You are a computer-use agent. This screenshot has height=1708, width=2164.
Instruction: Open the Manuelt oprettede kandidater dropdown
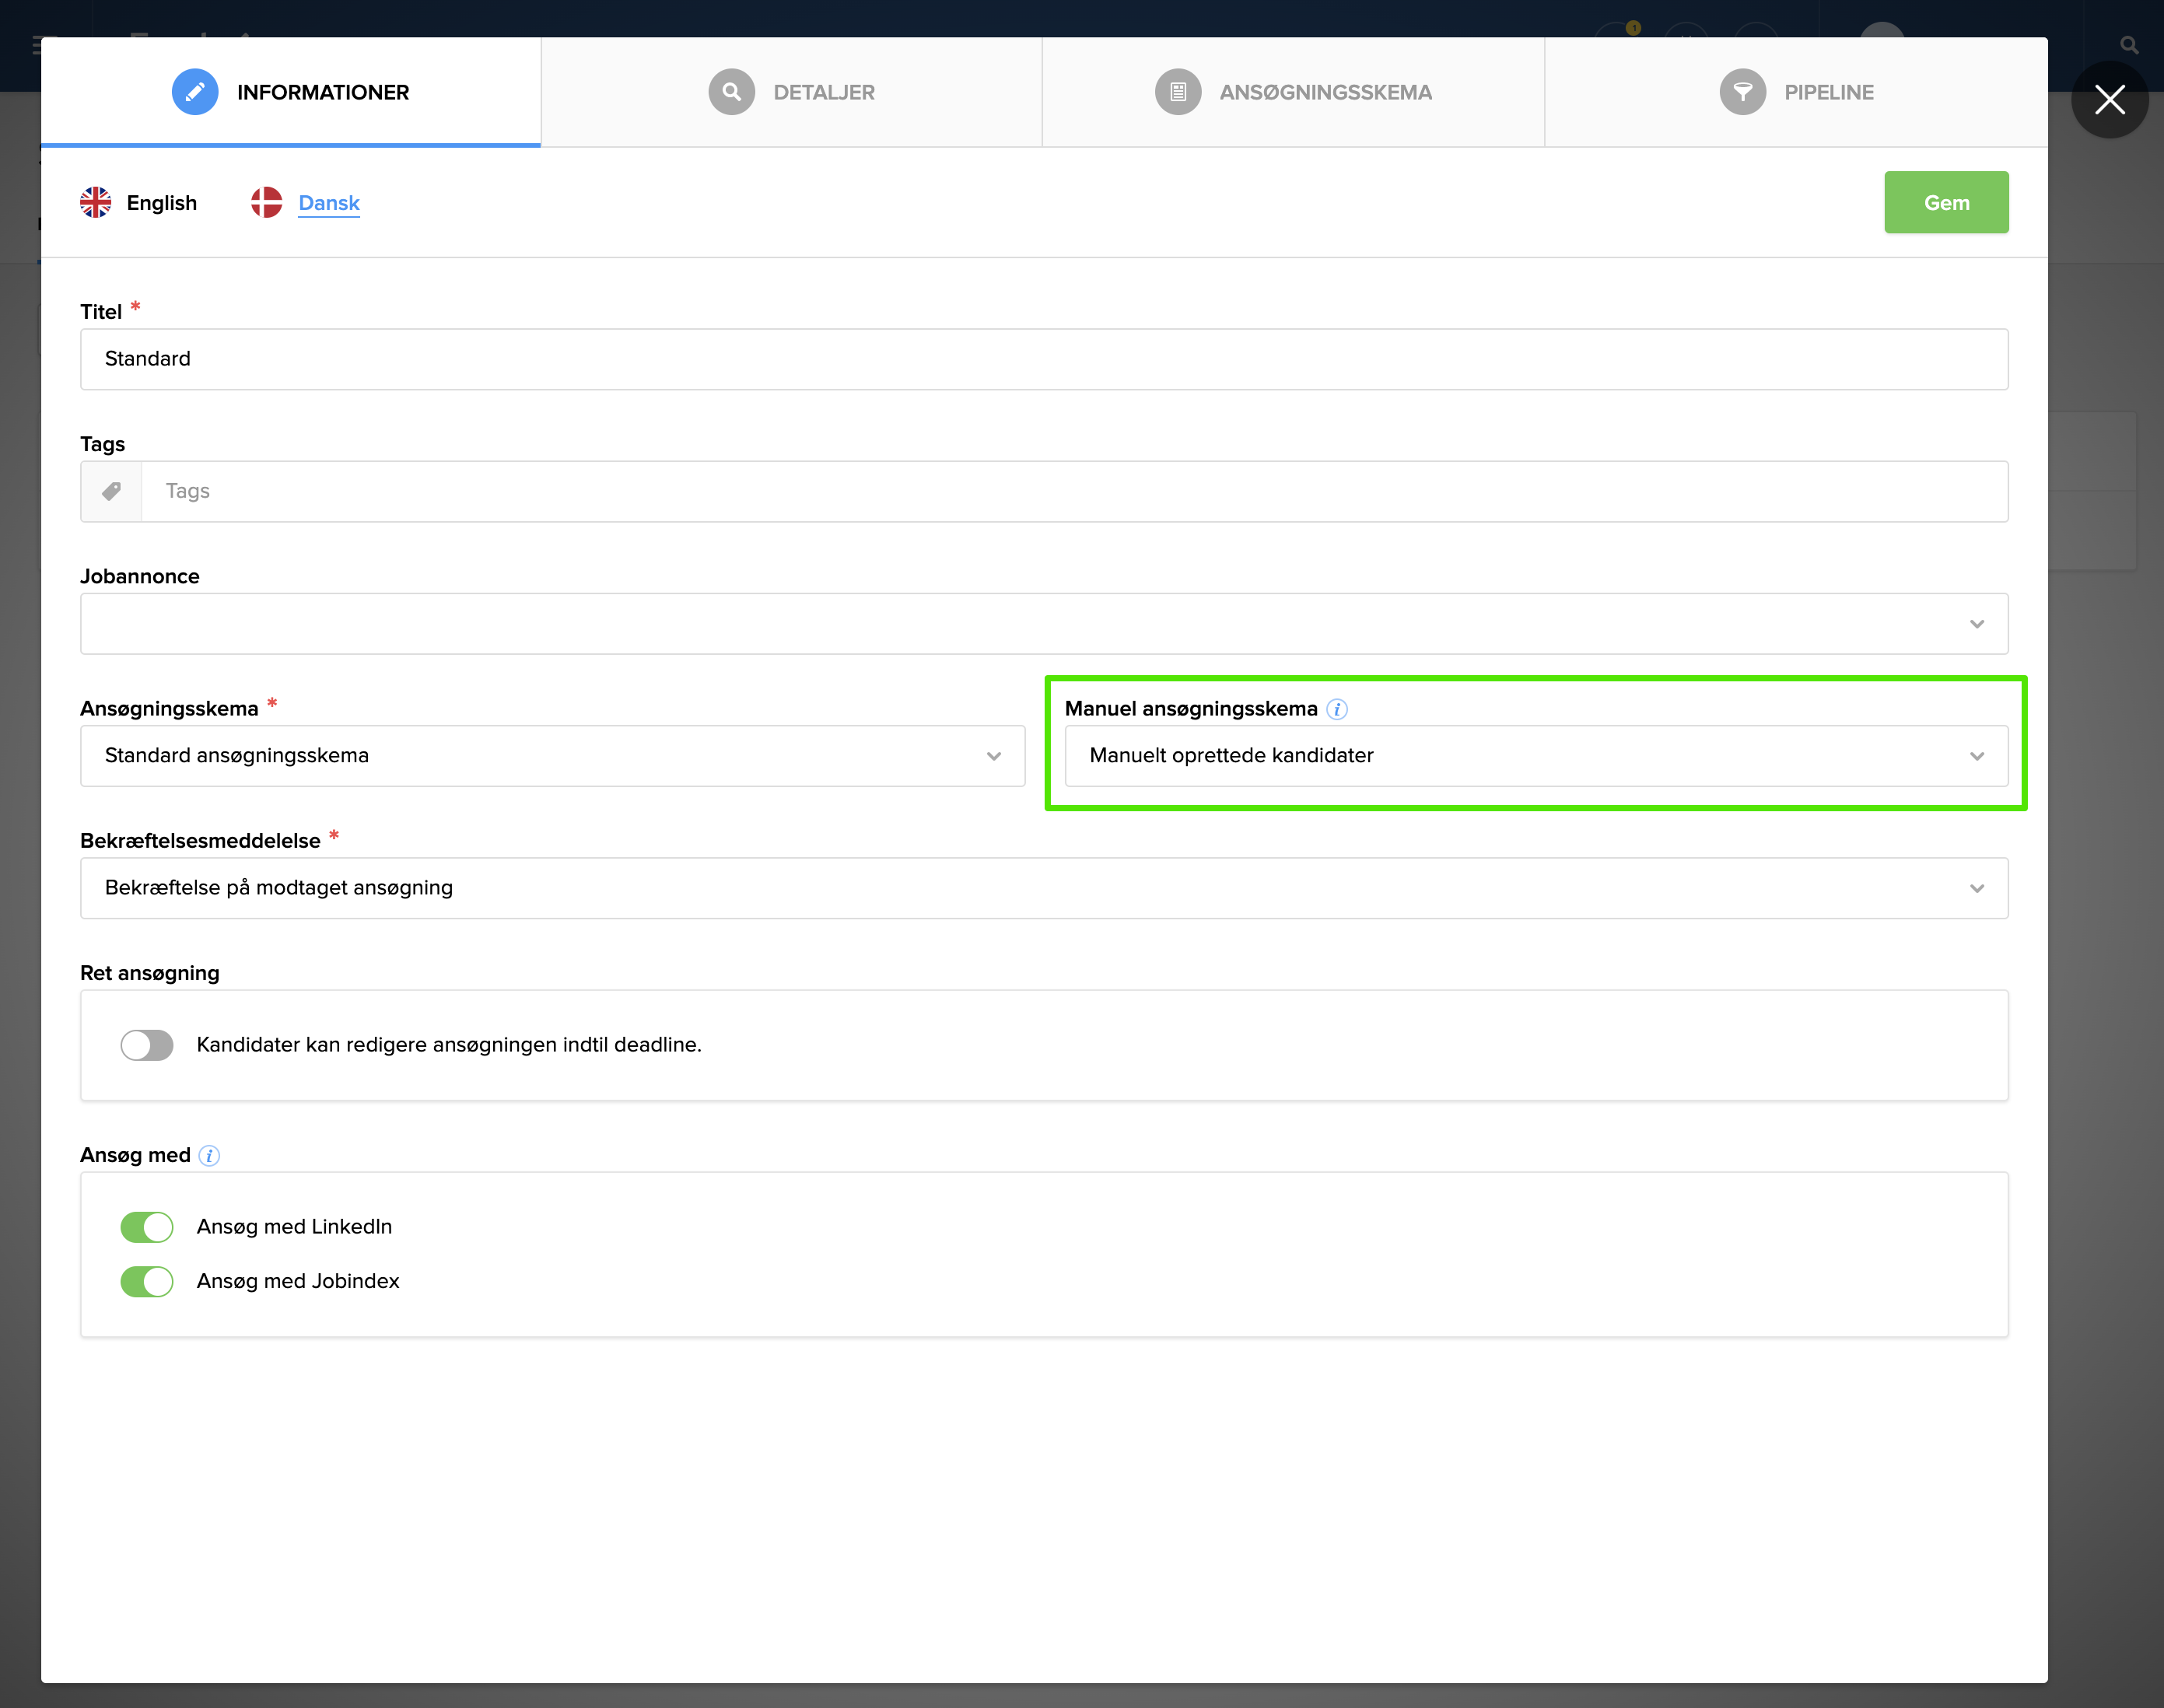coord(1535,756)
